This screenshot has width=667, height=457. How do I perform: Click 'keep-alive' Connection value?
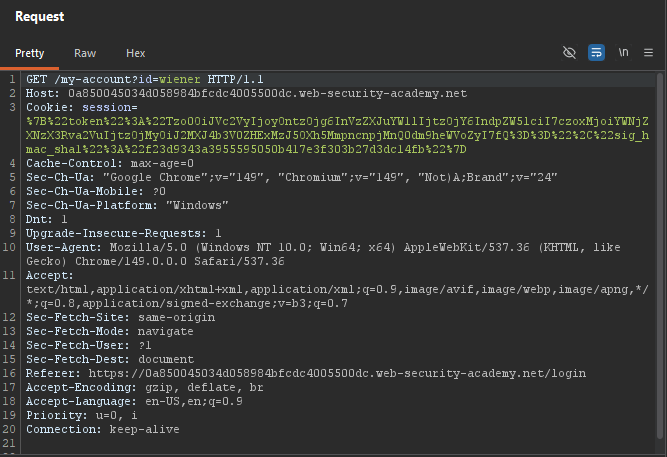pyautogui.click(x=144, y=429)
